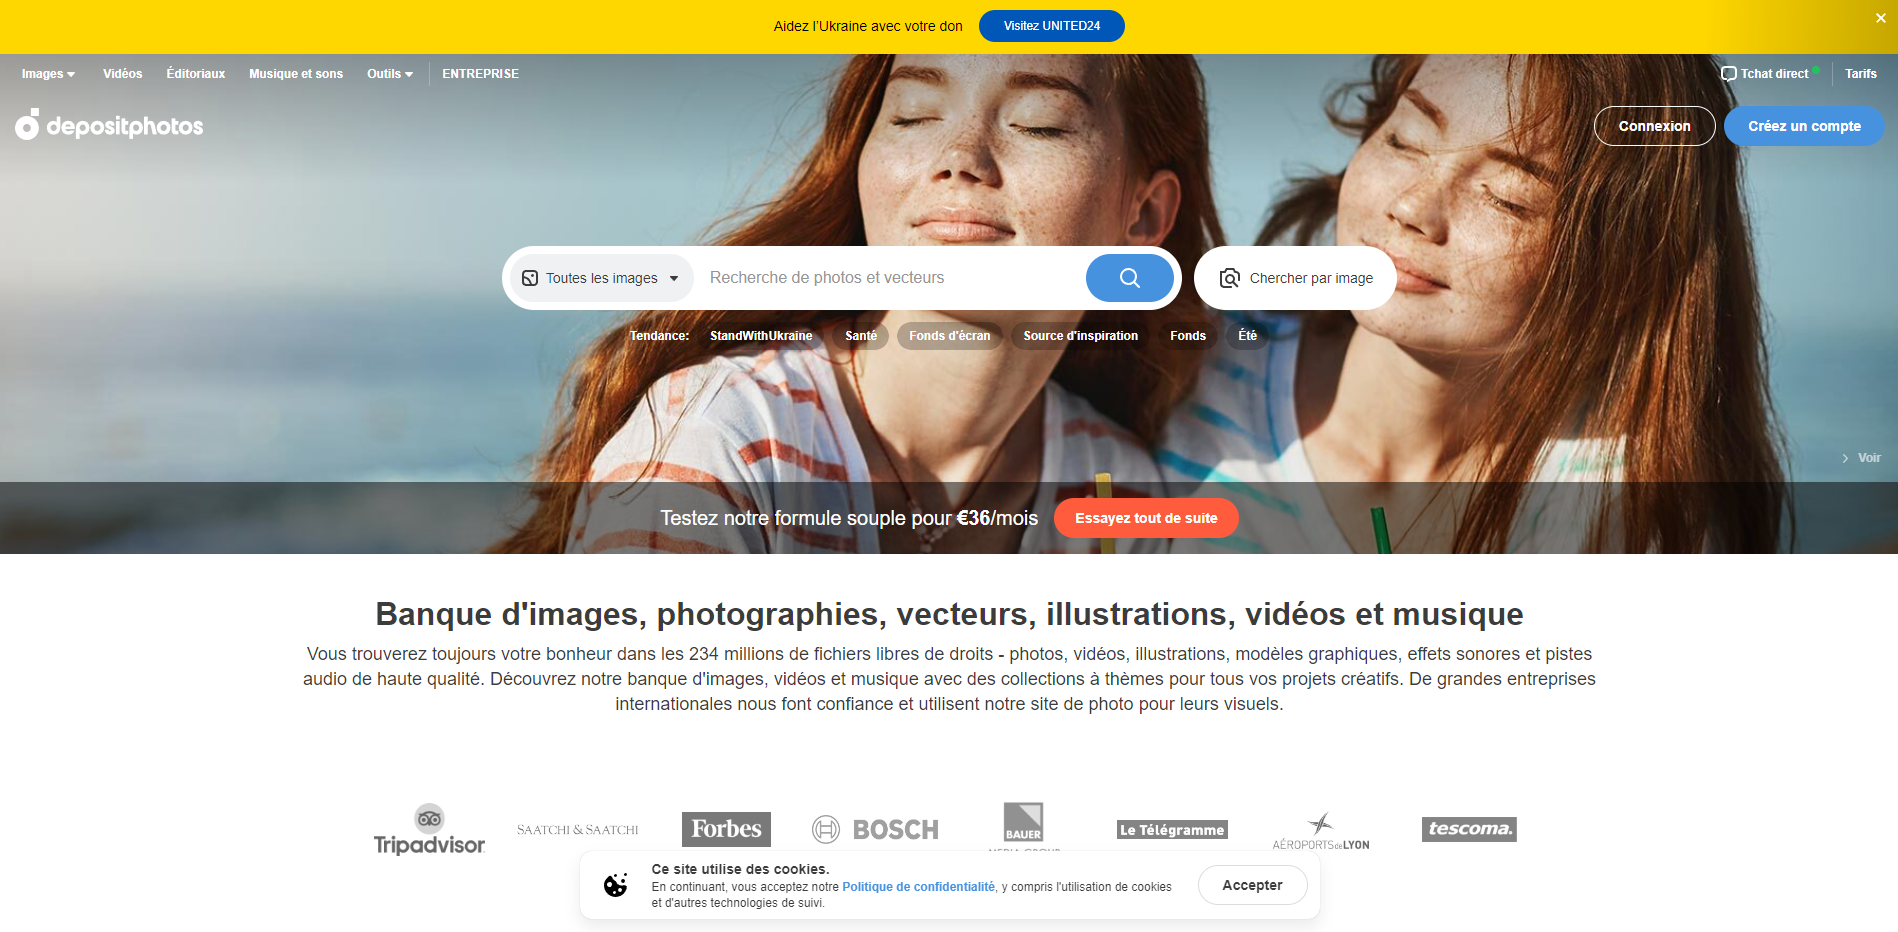Expand the Outils menu dropdown
1898x932 pixels.
point(389,74)
